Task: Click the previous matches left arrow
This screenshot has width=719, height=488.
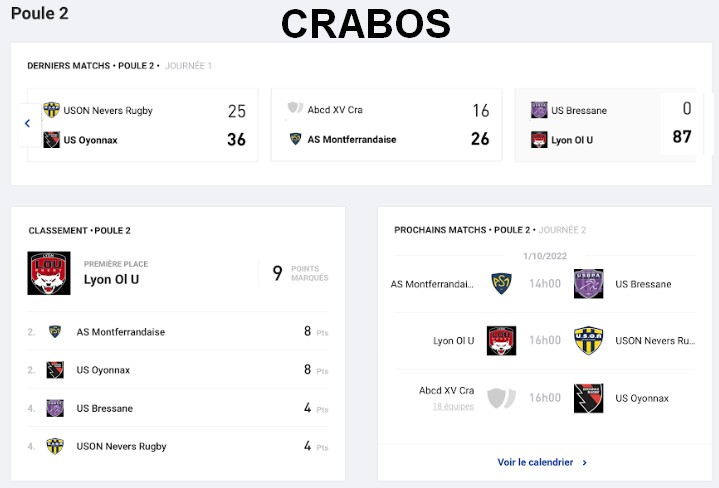Action: click(27, 124)
